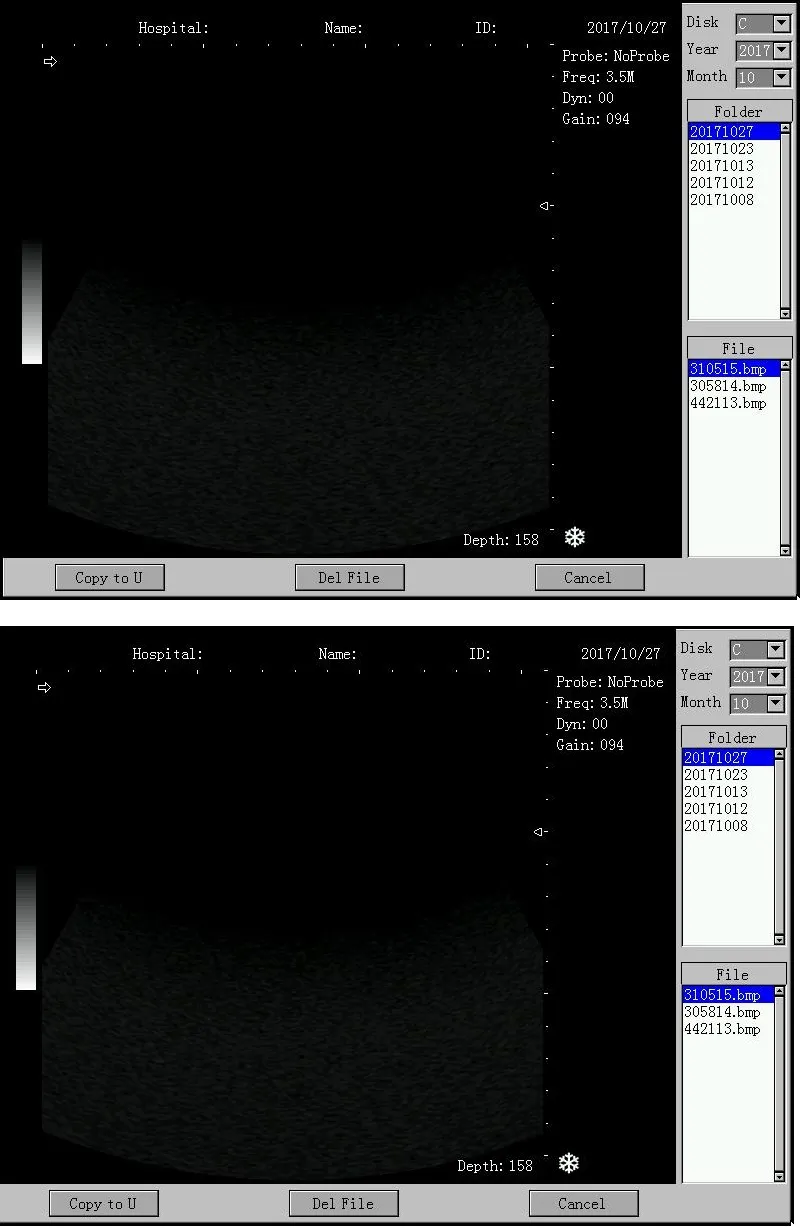Click left-pointing depth marker triangle in upper view
The width and height of the screenshot is (808, 1228).
pos(545,206)
